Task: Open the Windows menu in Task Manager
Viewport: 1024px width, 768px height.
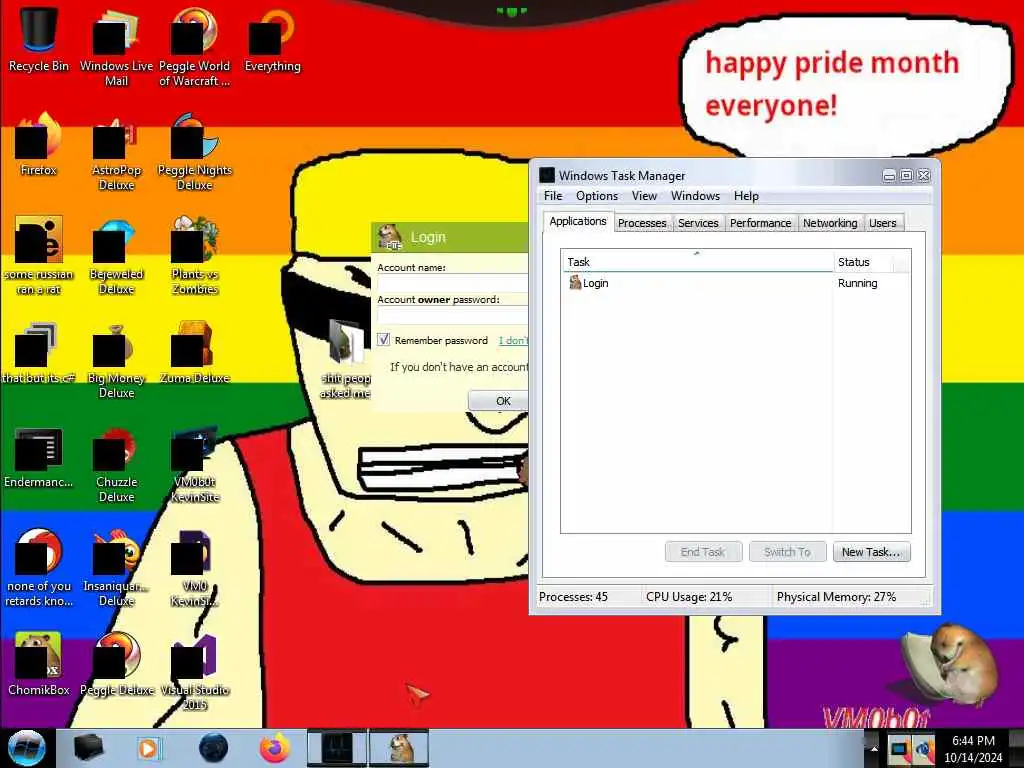Action: coord(695,196)
